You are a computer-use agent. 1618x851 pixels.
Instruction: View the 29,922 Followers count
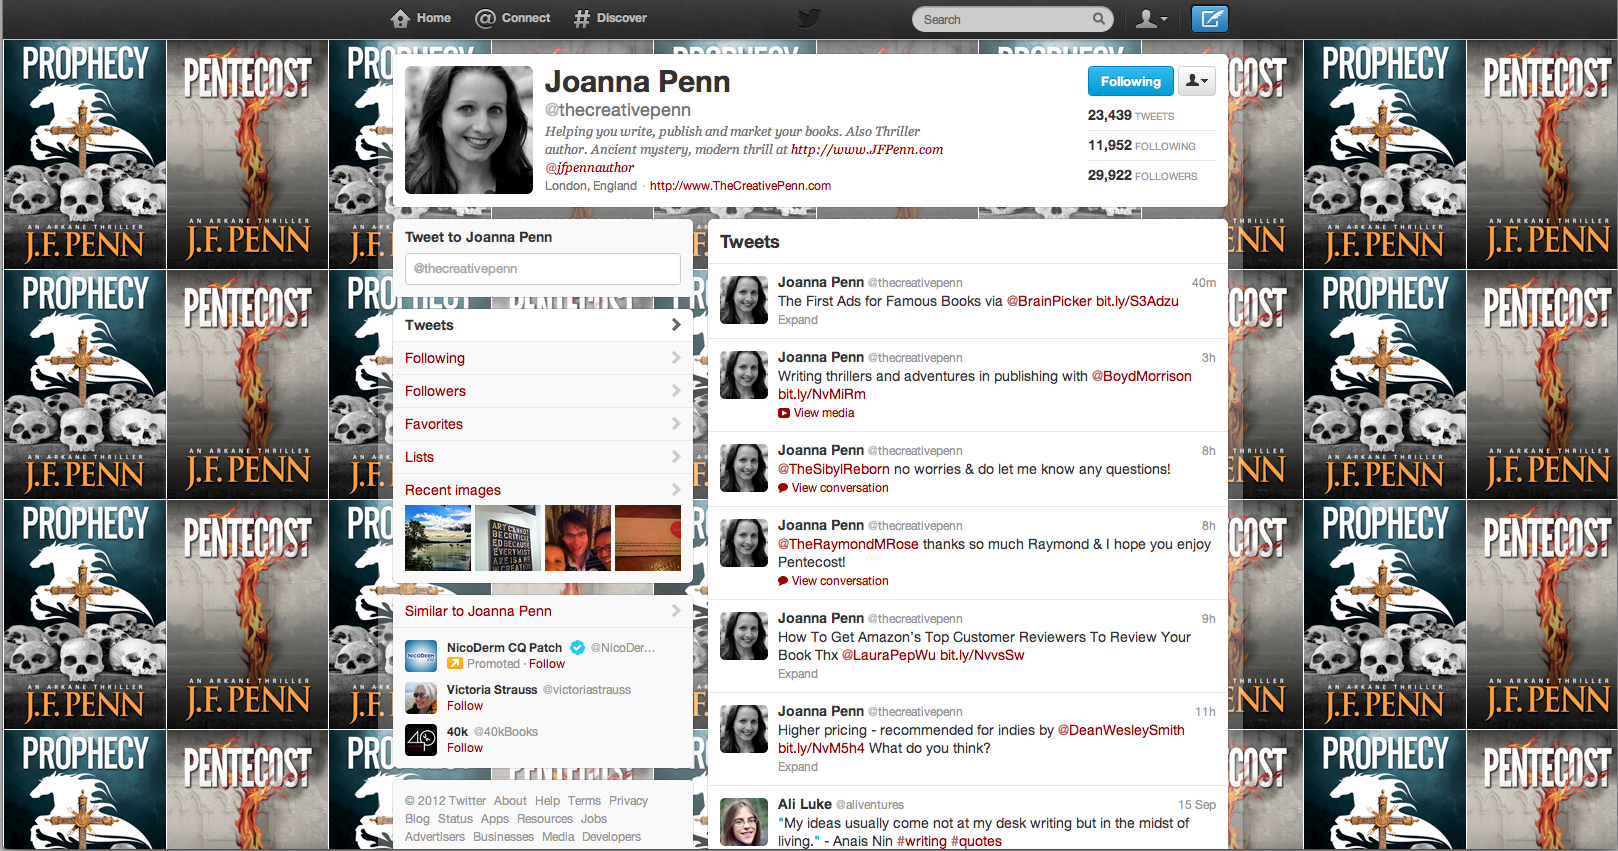tap(1142, 176)
